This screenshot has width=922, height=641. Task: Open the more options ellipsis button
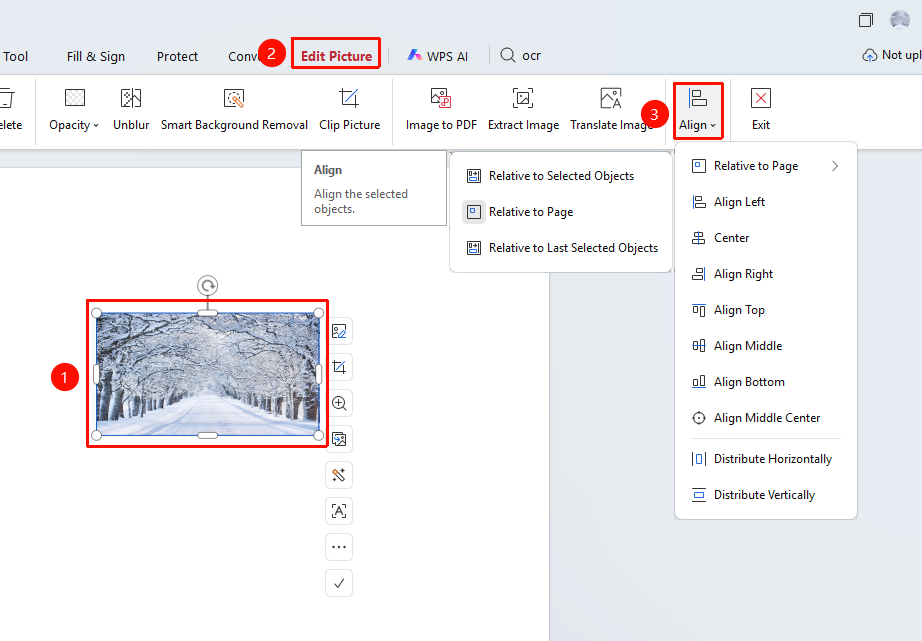click(339, 547)
